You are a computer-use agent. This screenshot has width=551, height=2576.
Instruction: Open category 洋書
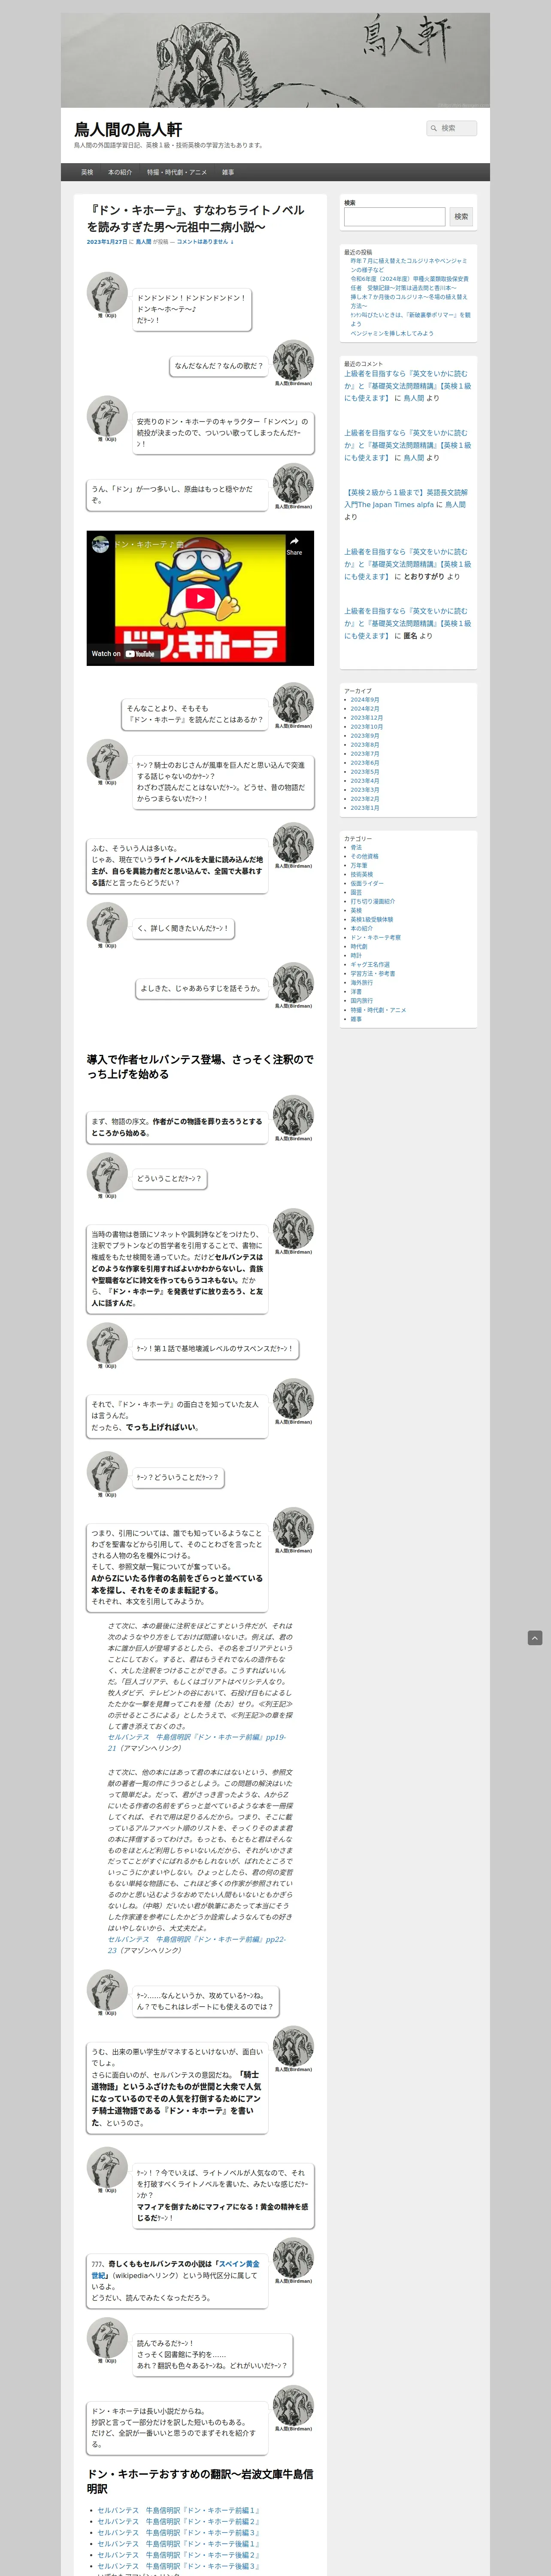click(356, 992)
